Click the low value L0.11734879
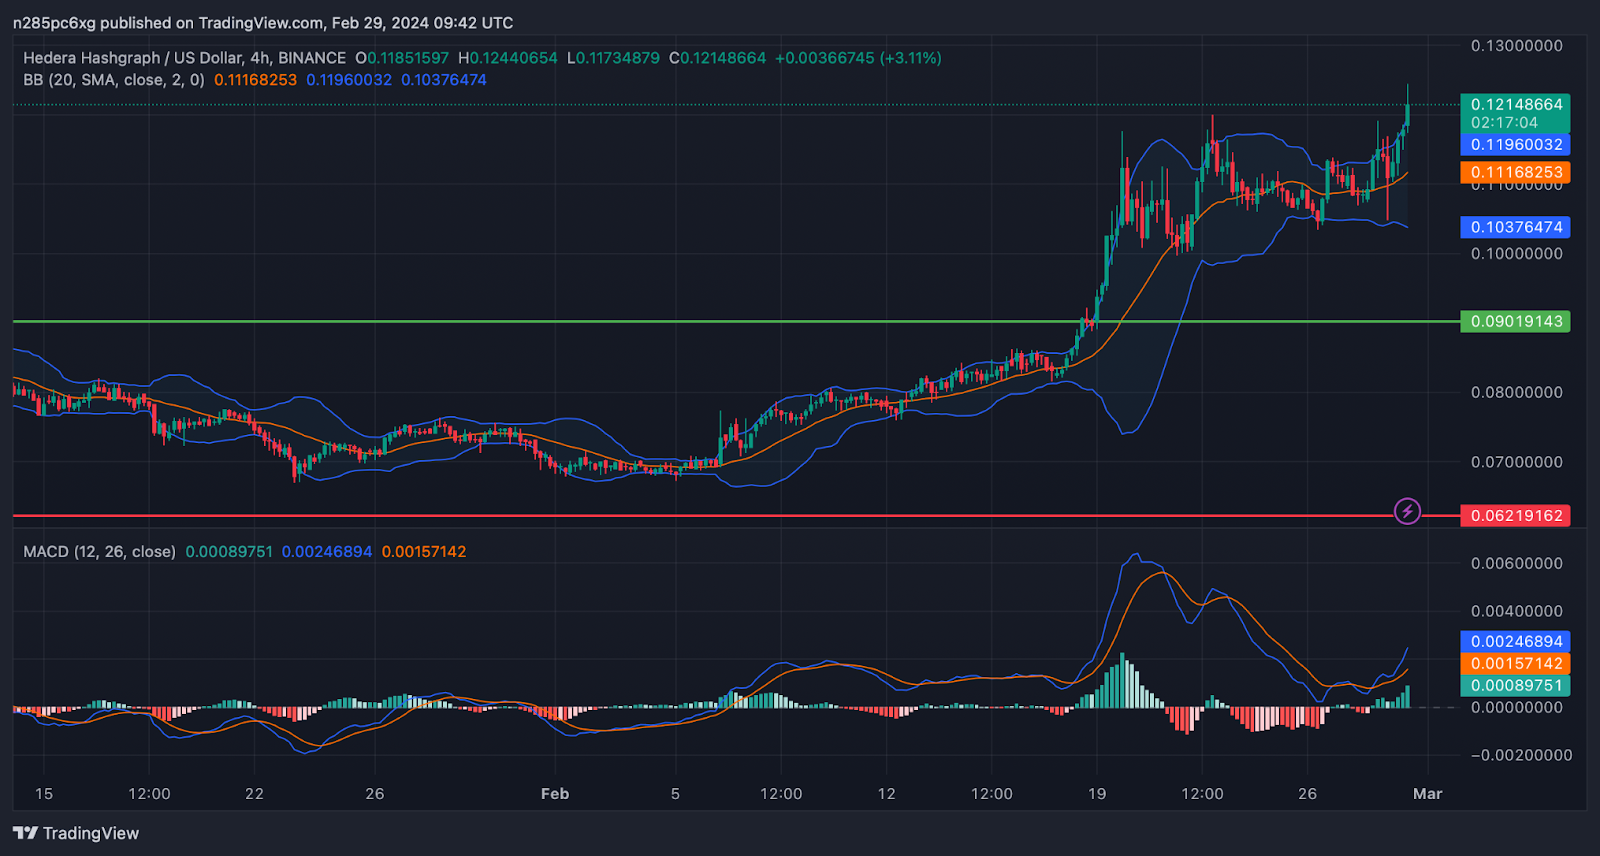 click(613, 58)
